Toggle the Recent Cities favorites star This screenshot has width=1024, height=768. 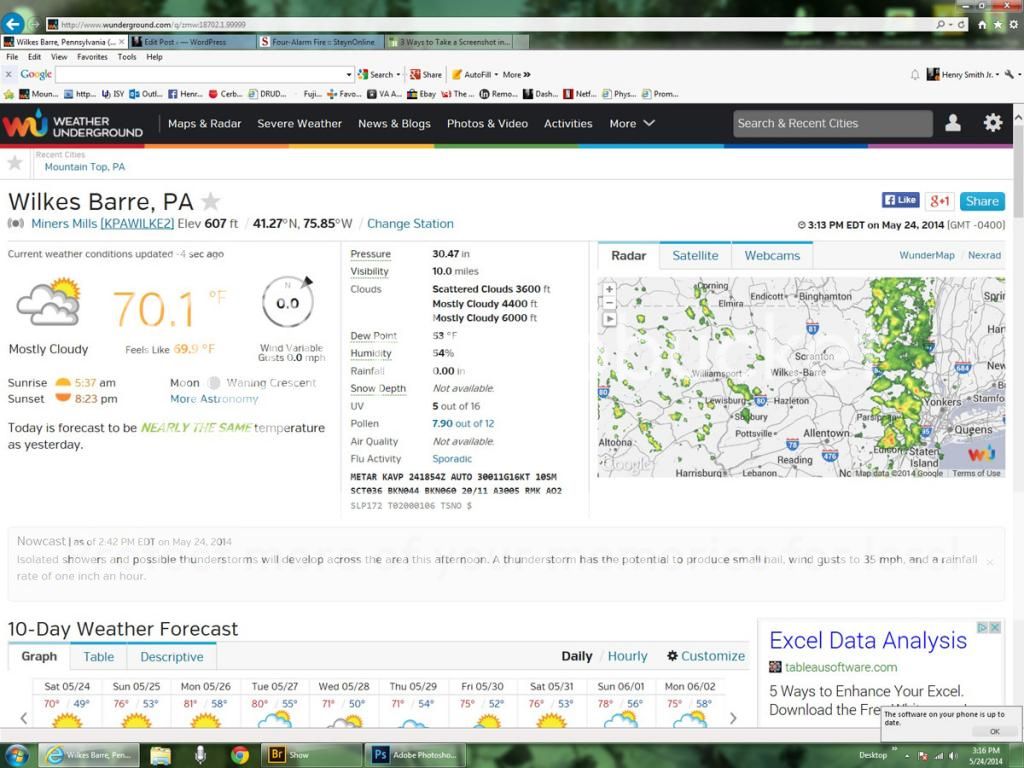15,162
